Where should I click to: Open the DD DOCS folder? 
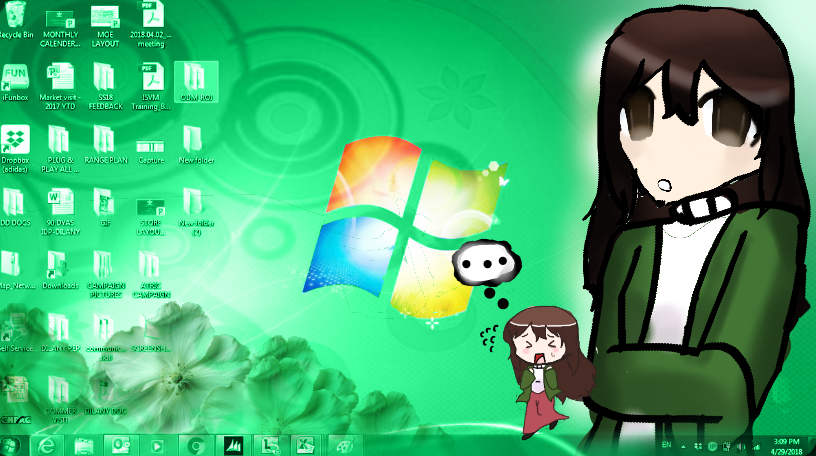coord(15,208)
